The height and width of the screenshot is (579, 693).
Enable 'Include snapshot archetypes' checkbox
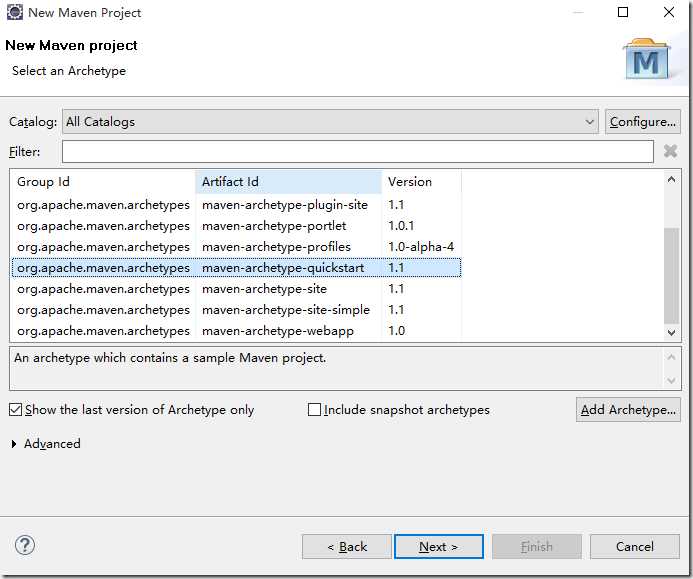(x=315, y=410)
